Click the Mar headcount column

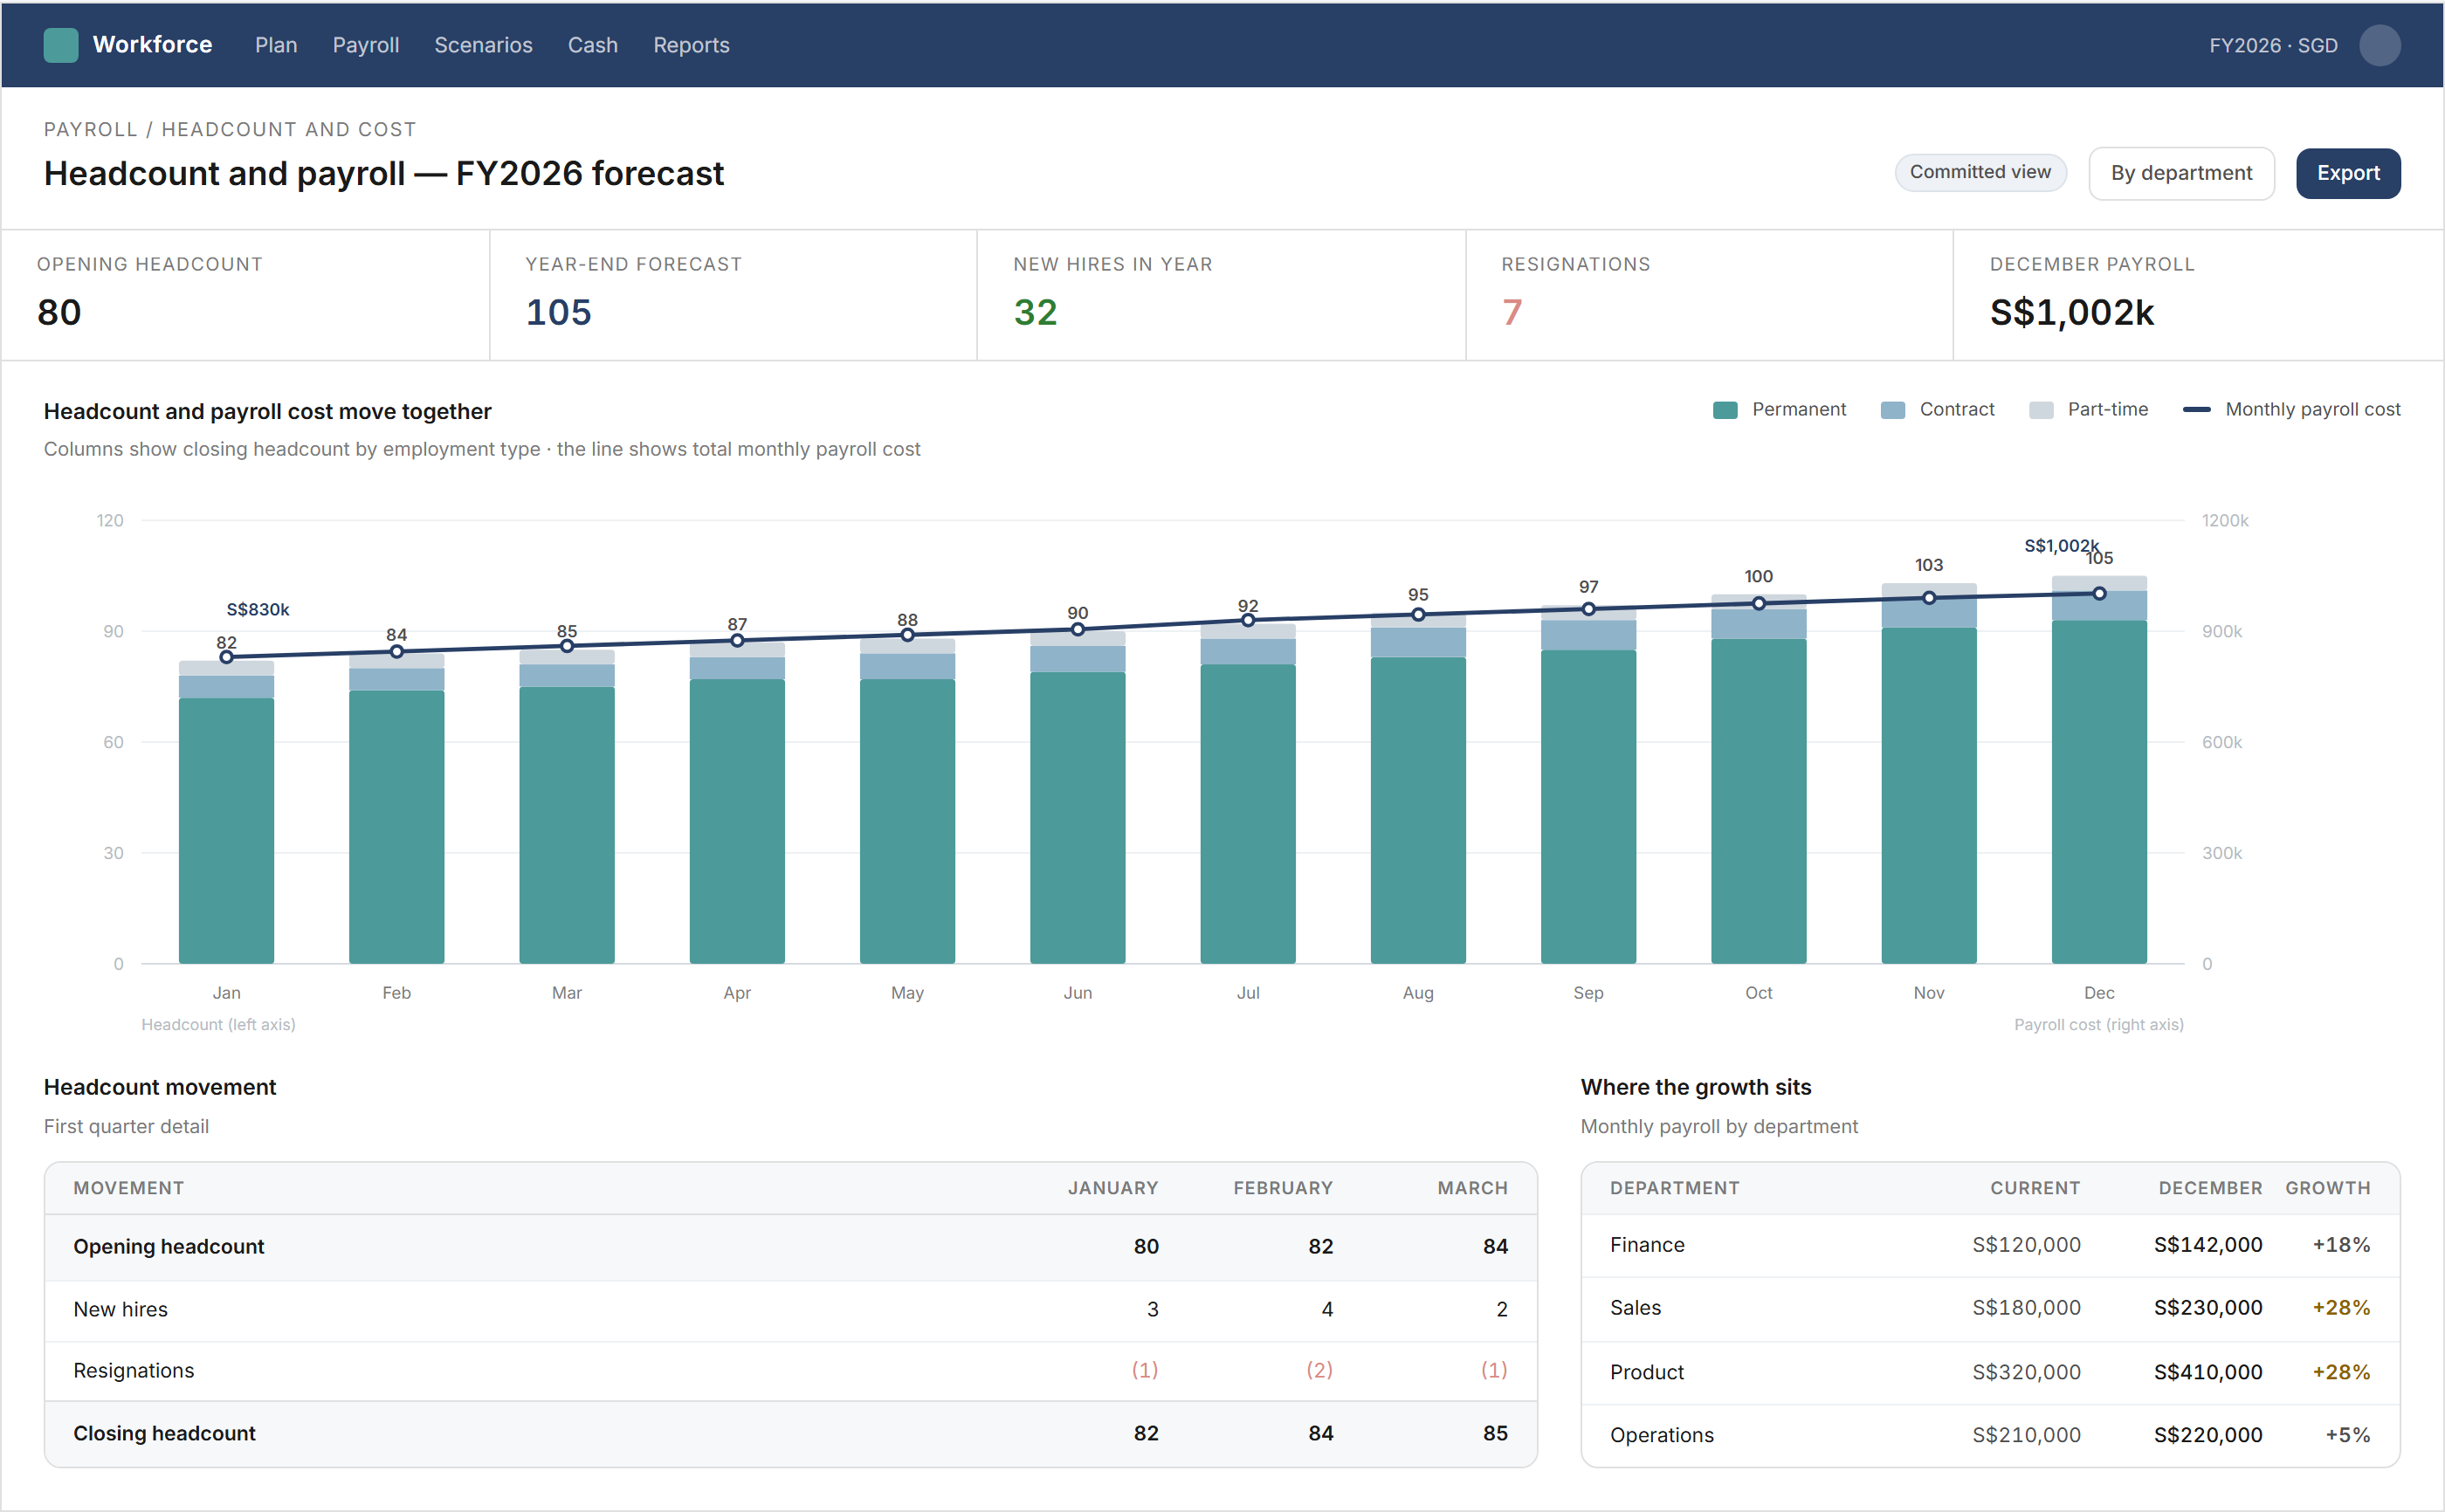tap(567, 807)
